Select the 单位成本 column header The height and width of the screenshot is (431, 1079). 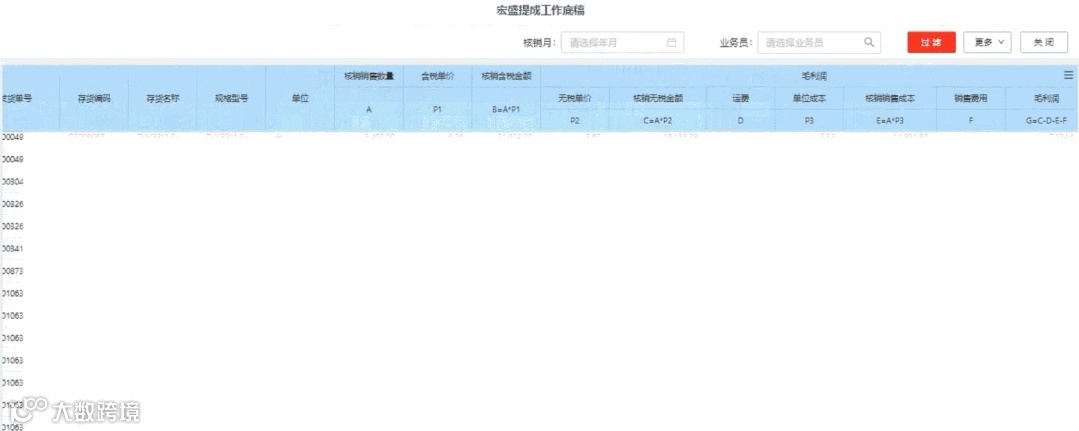(809, 98)
